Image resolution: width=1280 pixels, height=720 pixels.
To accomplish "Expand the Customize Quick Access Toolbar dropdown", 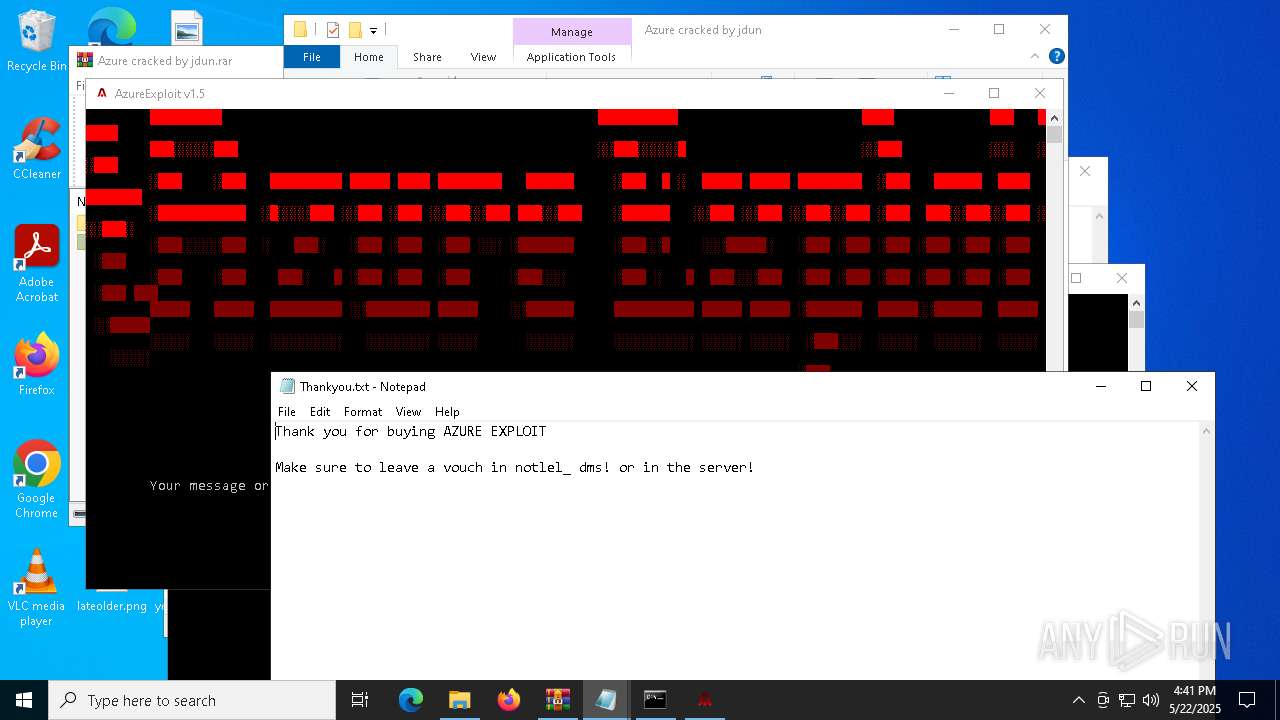I will coord(374,31).
